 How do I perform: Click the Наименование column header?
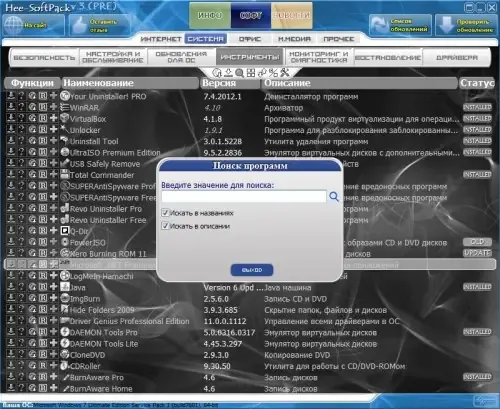[130, 83]
